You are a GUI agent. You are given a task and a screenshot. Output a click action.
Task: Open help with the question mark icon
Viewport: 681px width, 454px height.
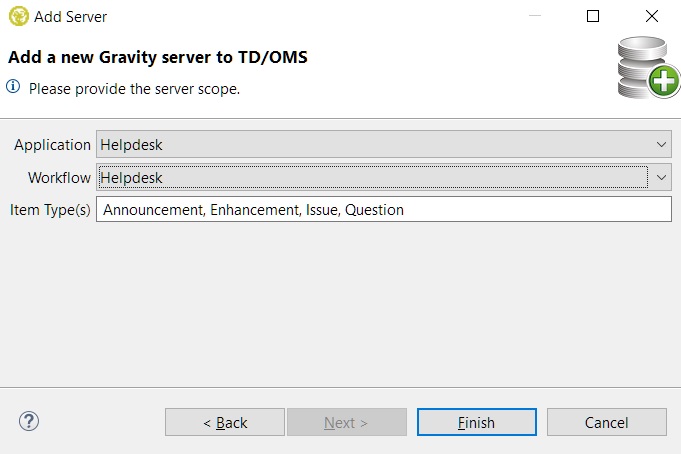click(29, 421)
